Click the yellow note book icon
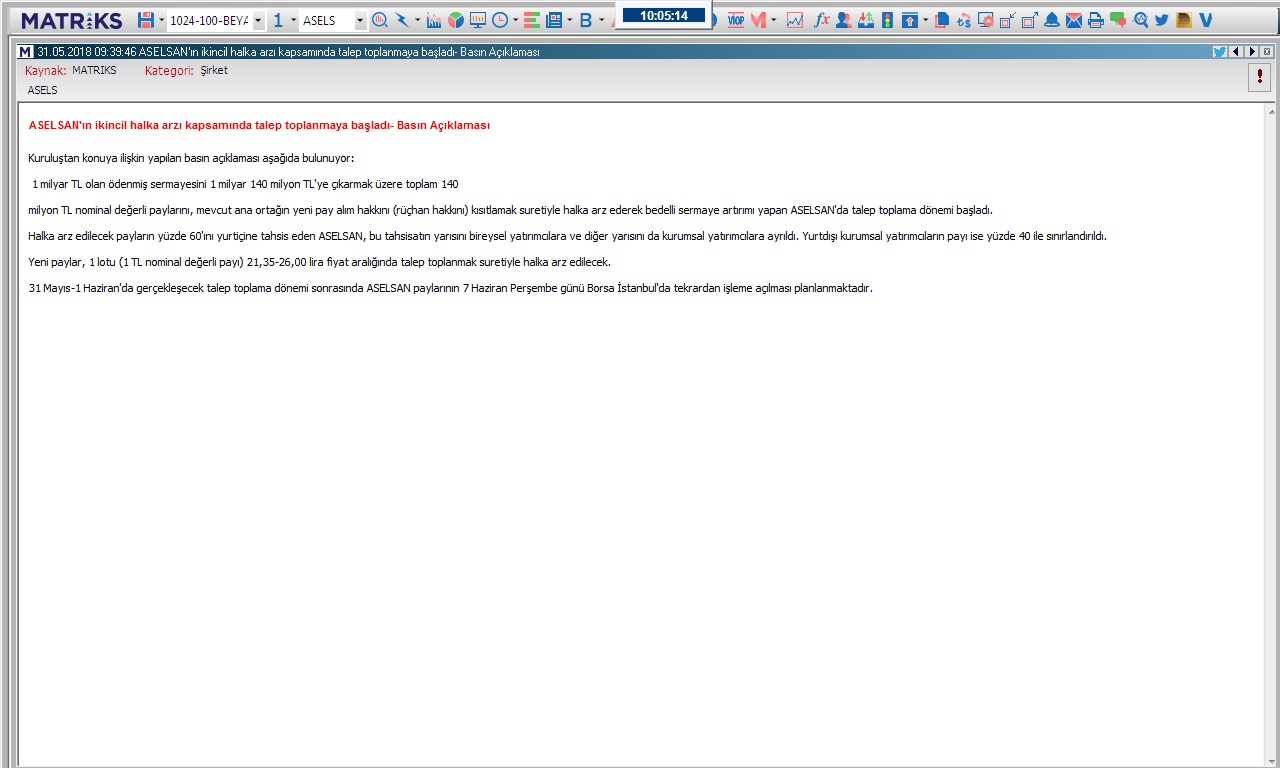 pos(1184,20)
